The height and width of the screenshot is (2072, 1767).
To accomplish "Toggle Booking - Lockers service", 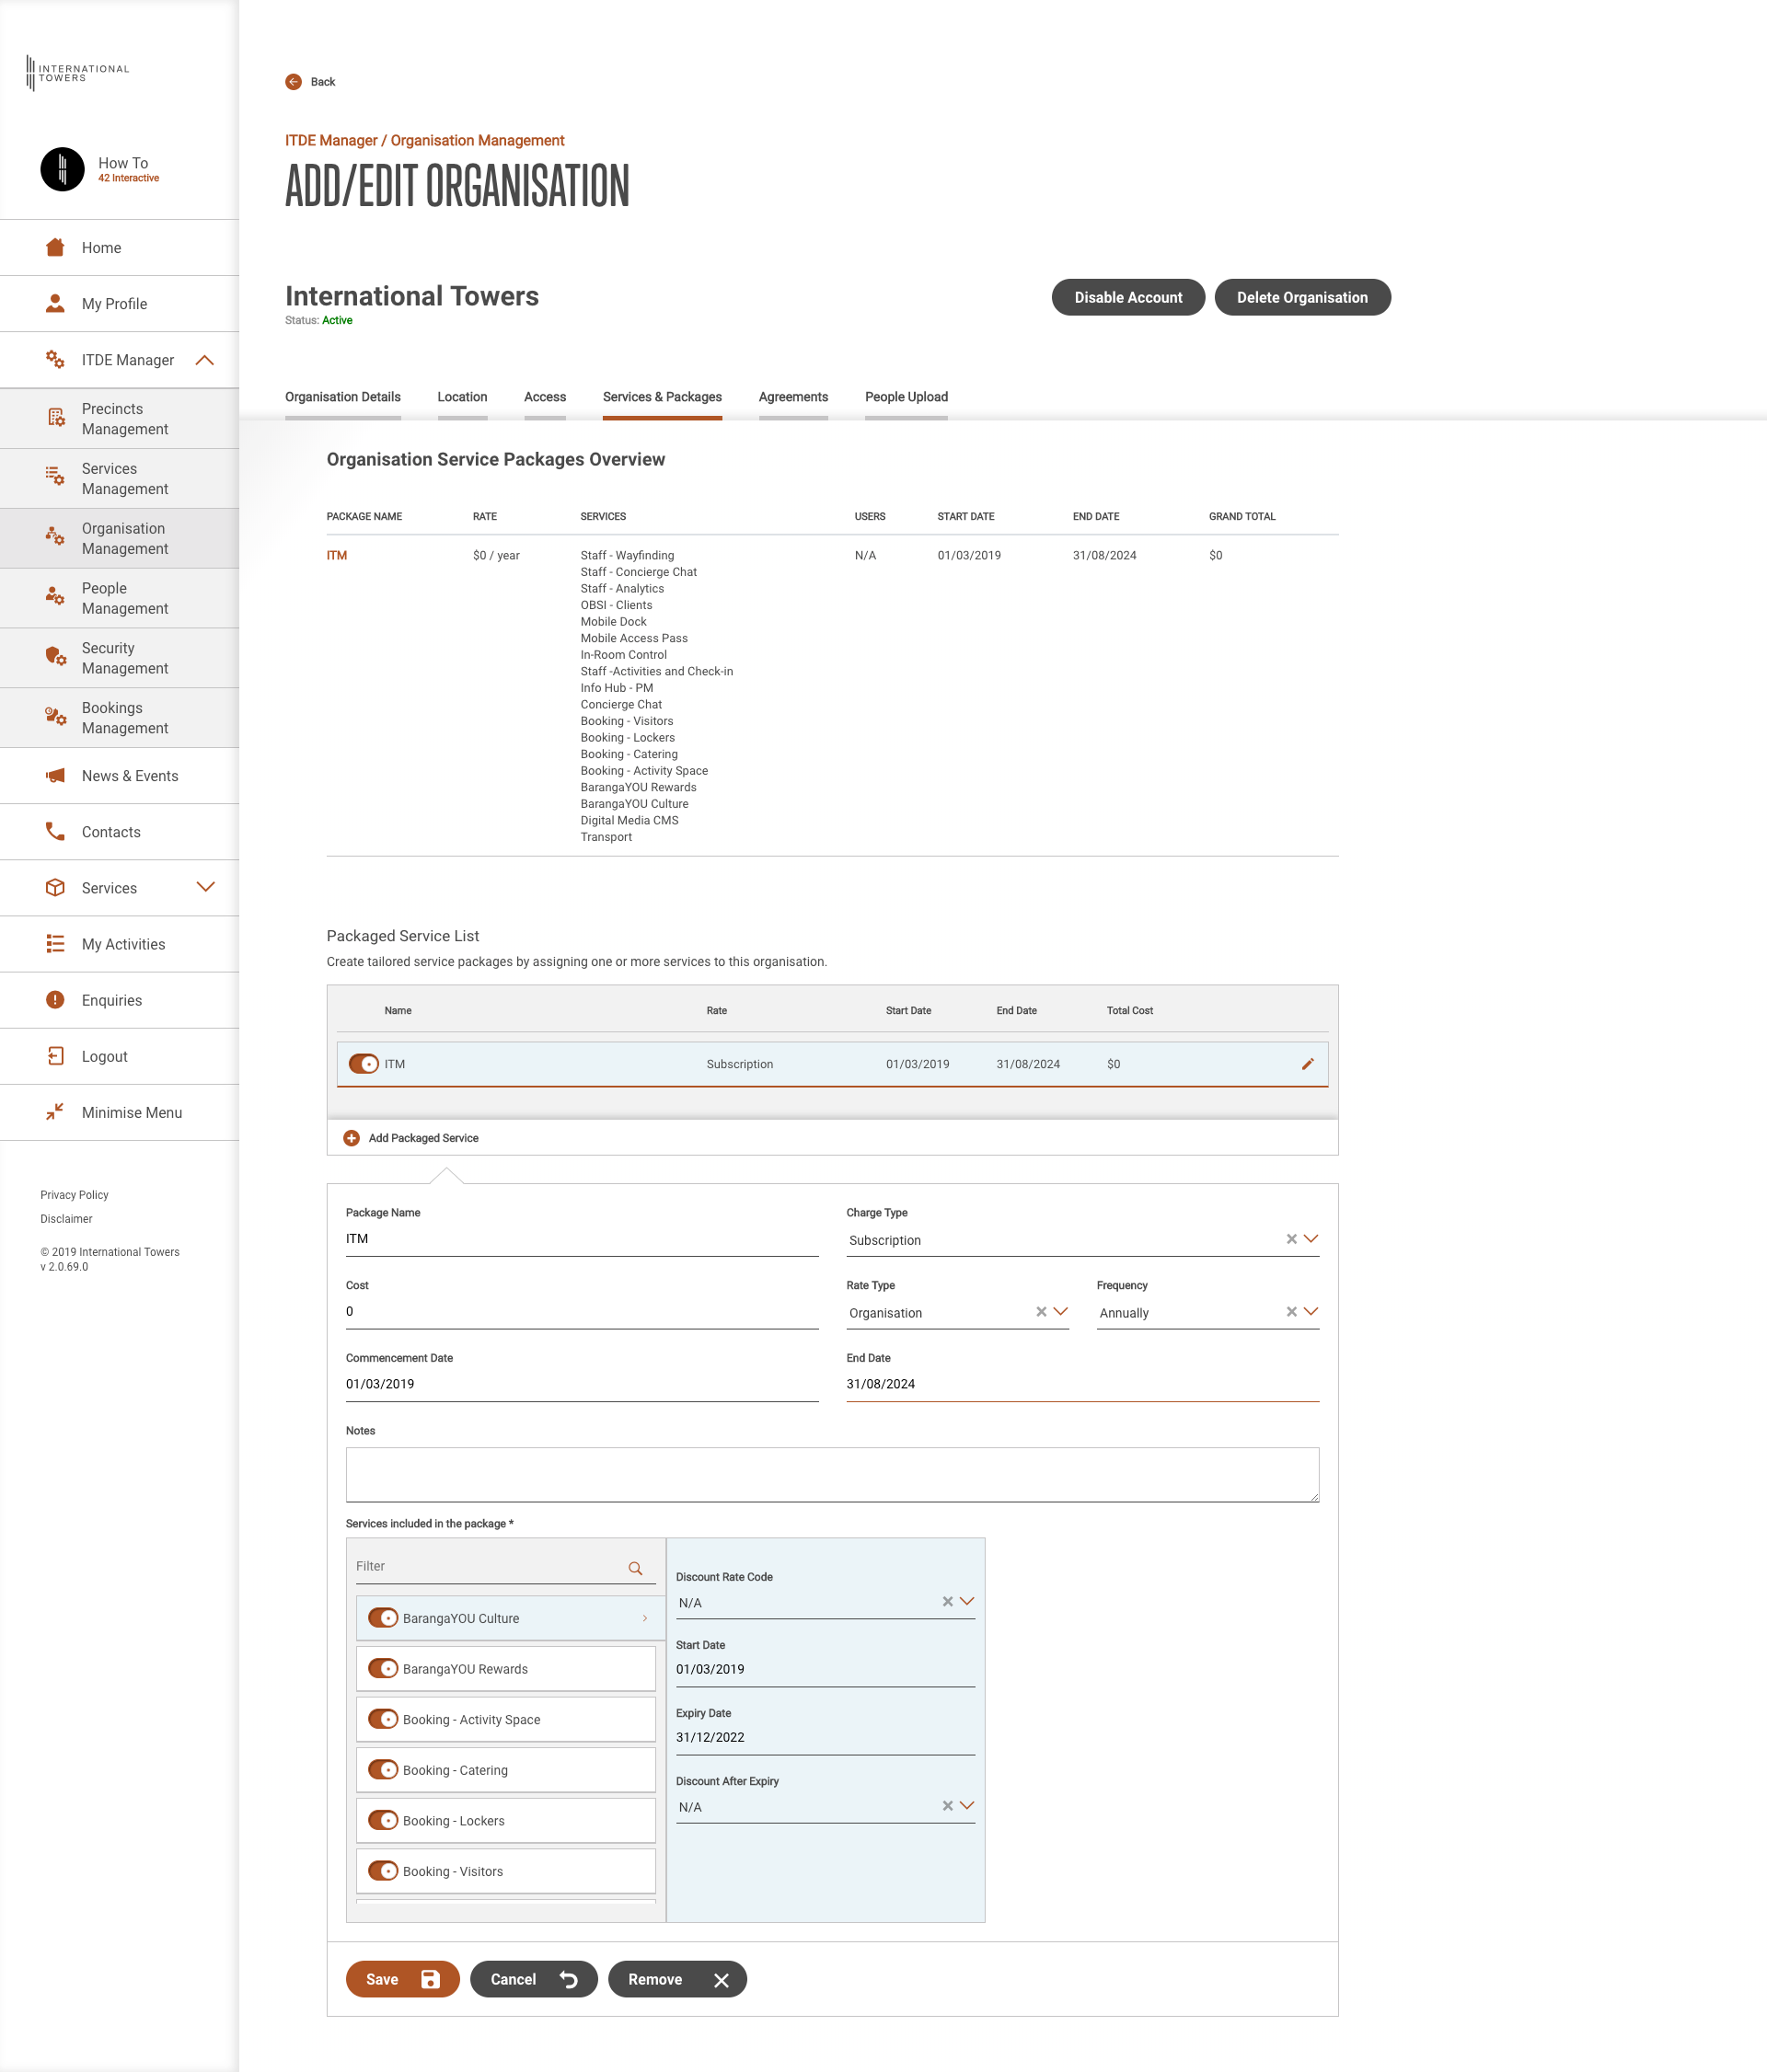I will pos(383,1821).
